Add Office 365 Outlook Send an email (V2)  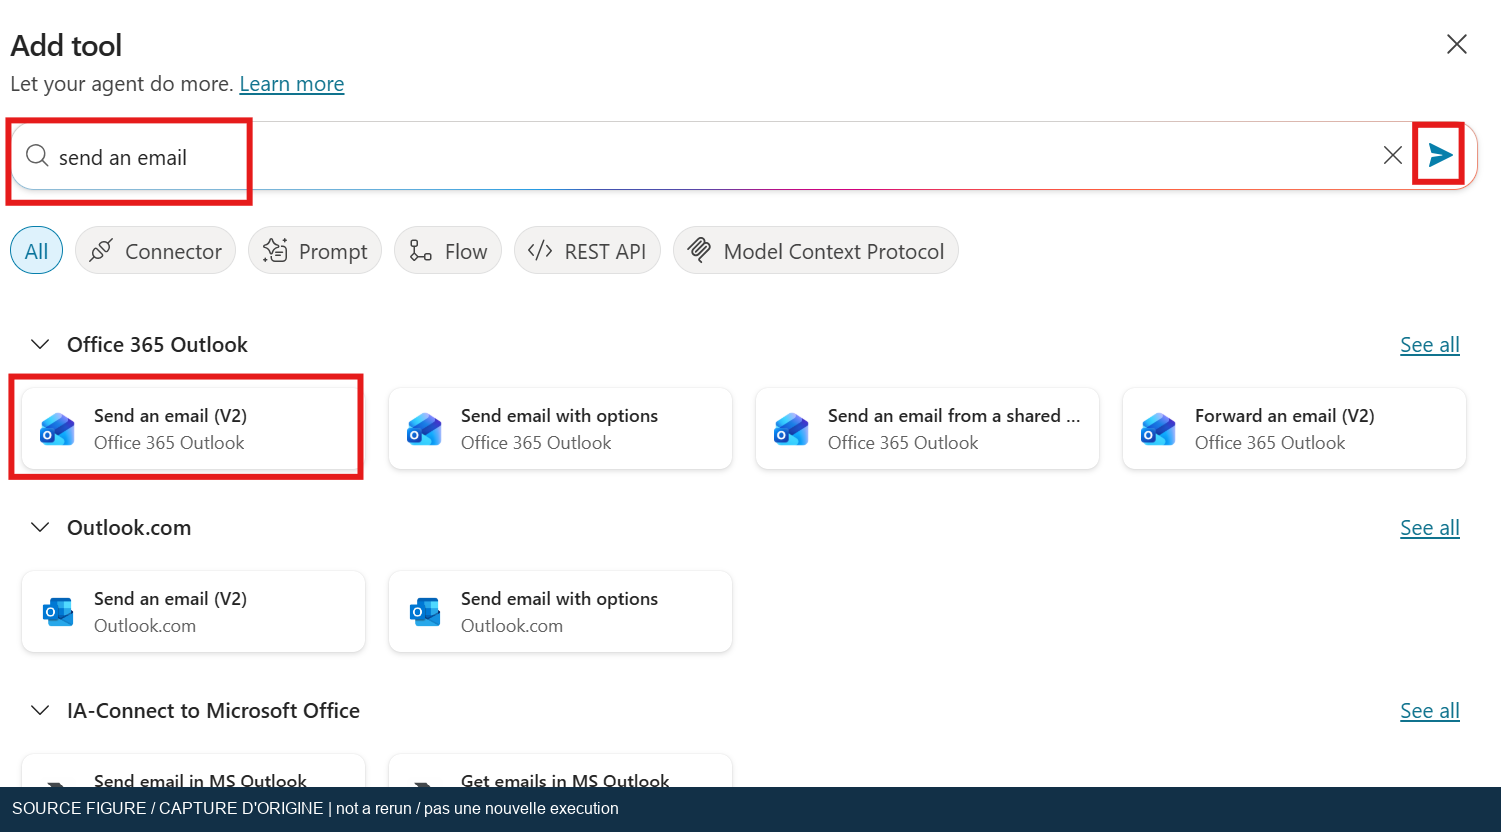[193, 429]
